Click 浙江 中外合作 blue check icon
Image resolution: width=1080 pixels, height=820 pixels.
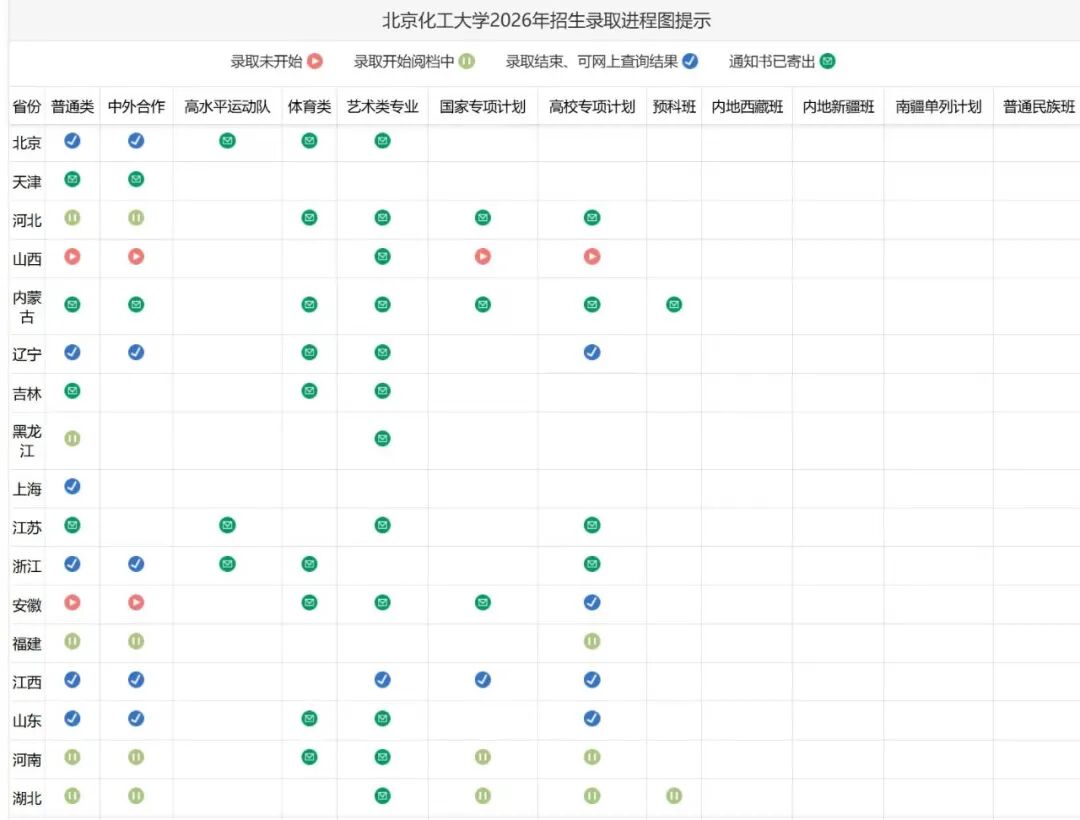pos(136,564)
